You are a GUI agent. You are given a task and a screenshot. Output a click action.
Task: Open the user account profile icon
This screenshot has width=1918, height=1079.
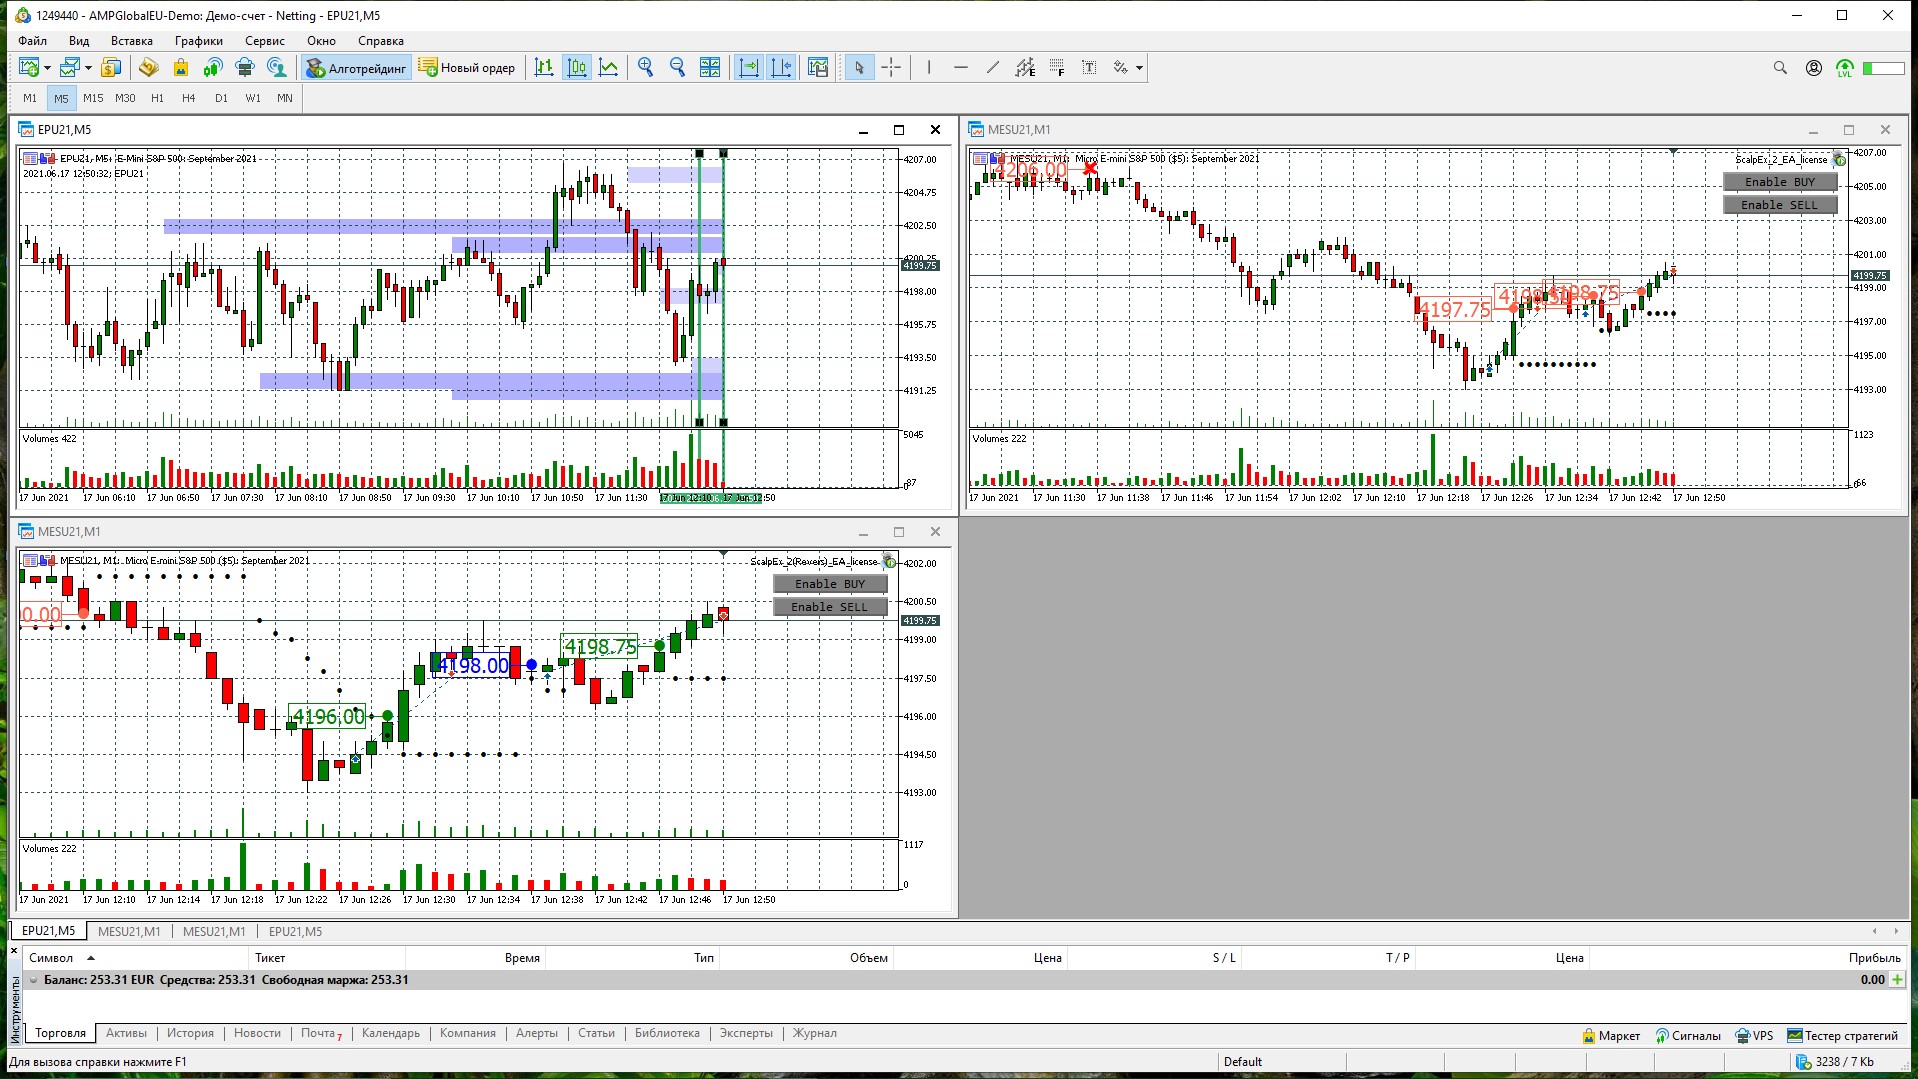coord(1813,68)
